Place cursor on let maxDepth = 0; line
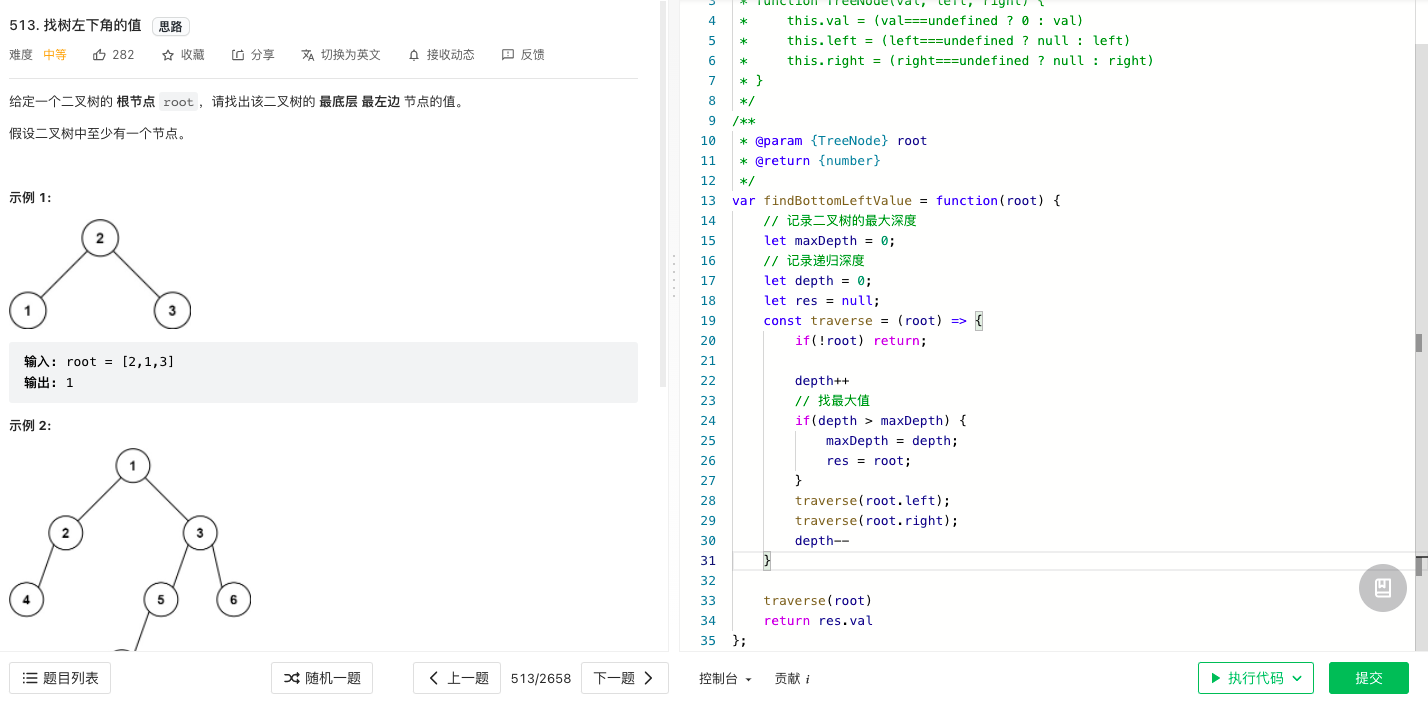Screen dimensions: 1428x703 coord(828,240)
